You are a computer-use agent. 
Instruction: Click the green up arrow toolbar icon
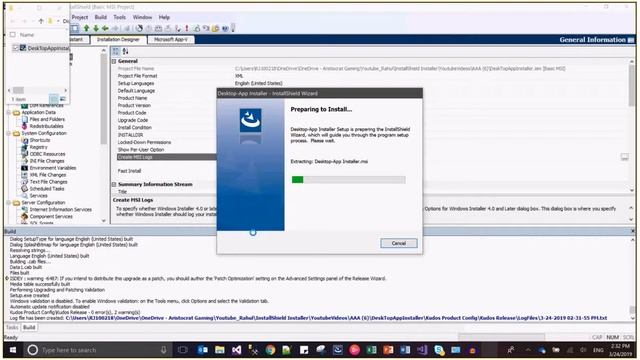click(86, 28)
